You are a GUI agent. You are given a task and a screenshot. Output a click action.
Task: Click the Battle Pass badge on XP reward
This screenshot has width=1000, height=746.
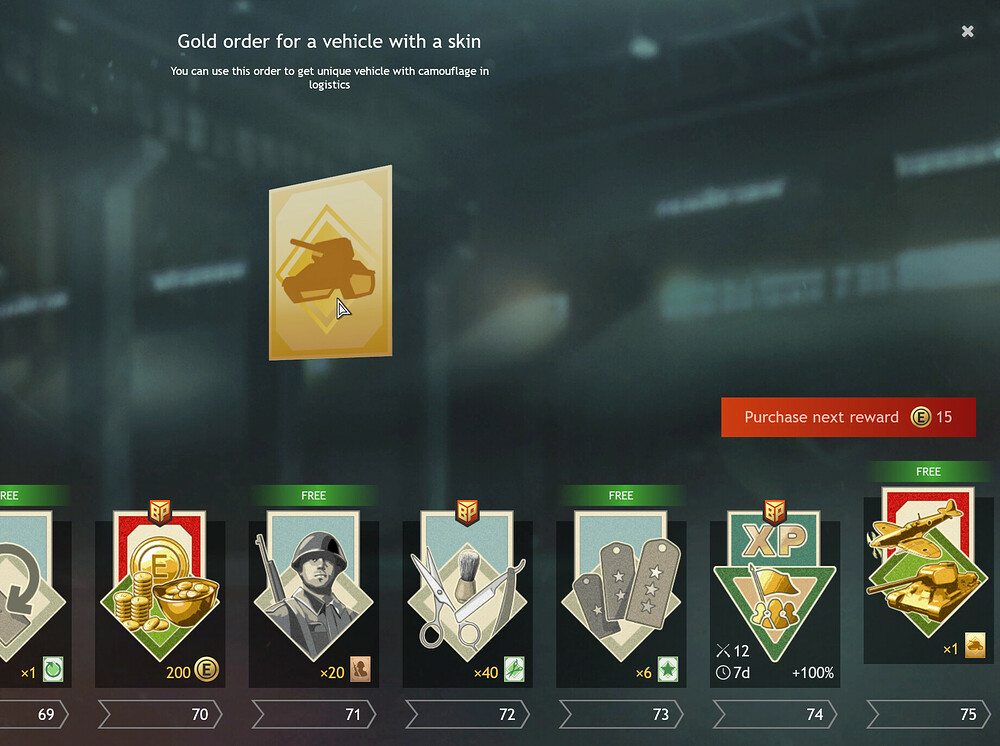tap(775, 511)
